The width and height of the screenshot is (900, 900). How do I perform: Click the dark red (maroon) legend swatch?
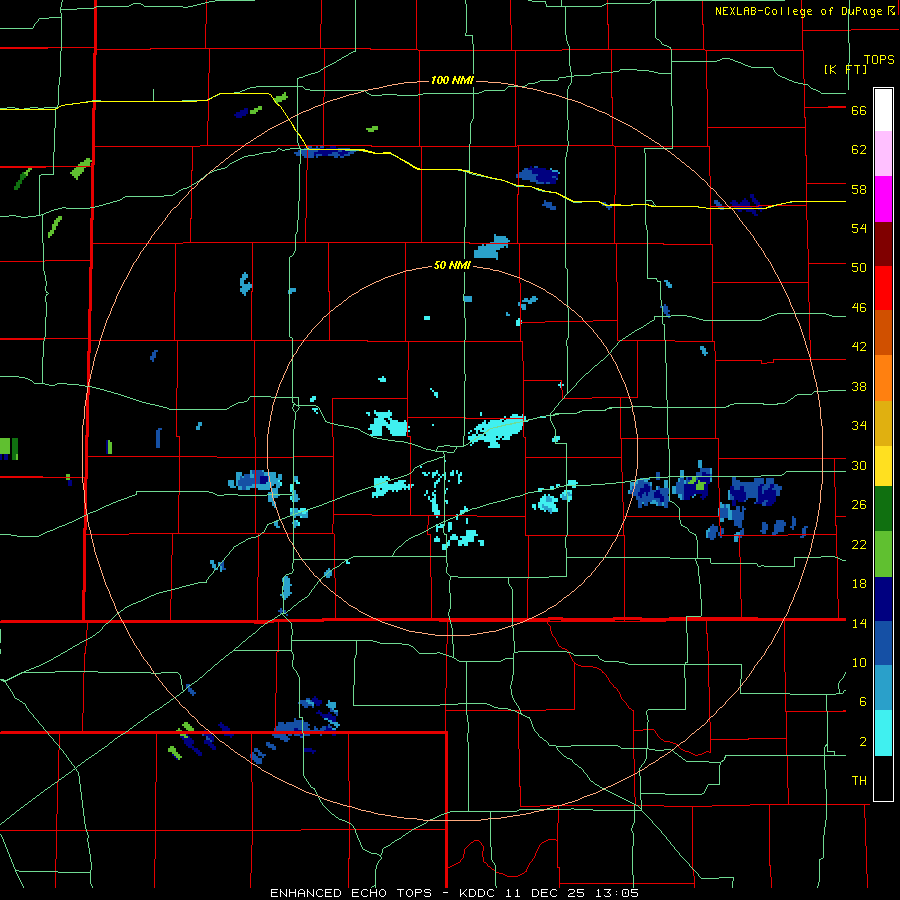[883, 243]
